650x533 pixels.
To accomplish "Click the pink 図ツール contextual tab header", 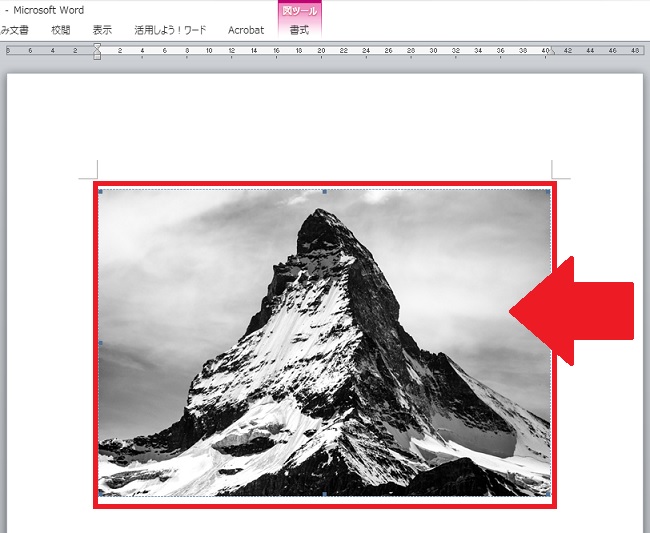I will (x=299, y=10).
